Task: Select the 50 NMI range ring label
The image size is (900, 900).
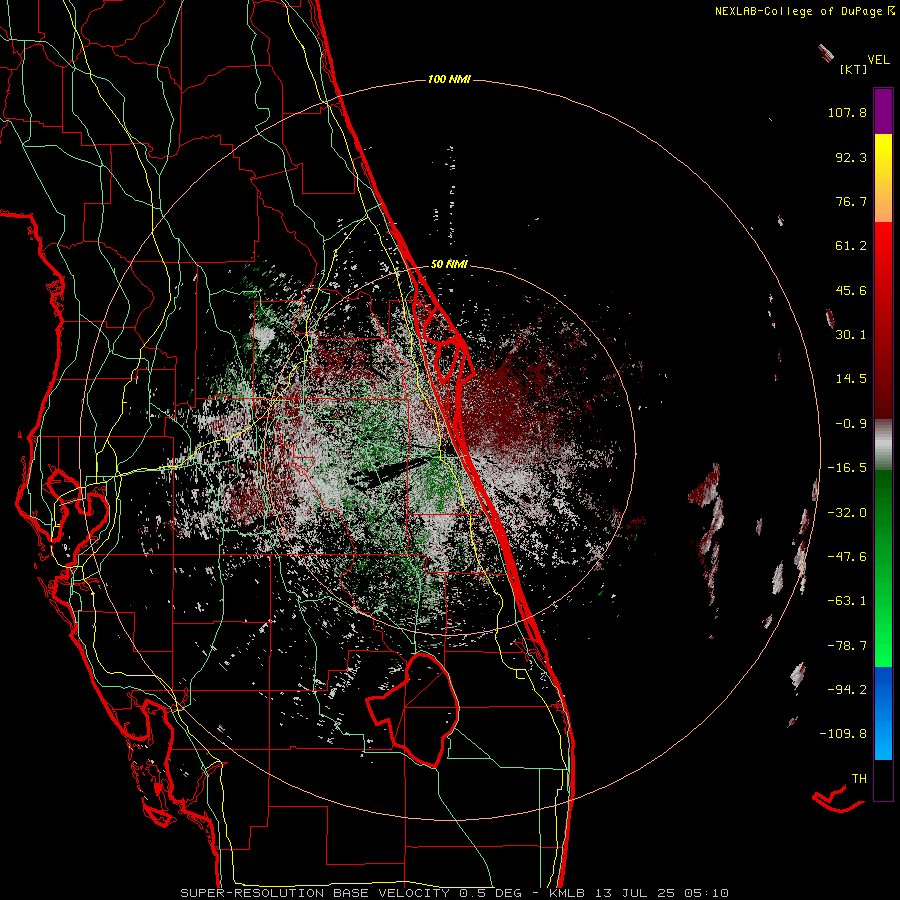Action: click(x=449, y=264)
